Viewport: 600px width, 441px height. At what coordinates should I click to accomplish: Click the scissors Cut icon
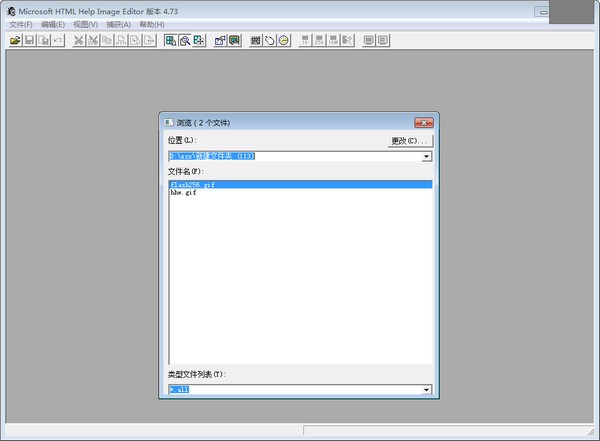tap(79, 41)
